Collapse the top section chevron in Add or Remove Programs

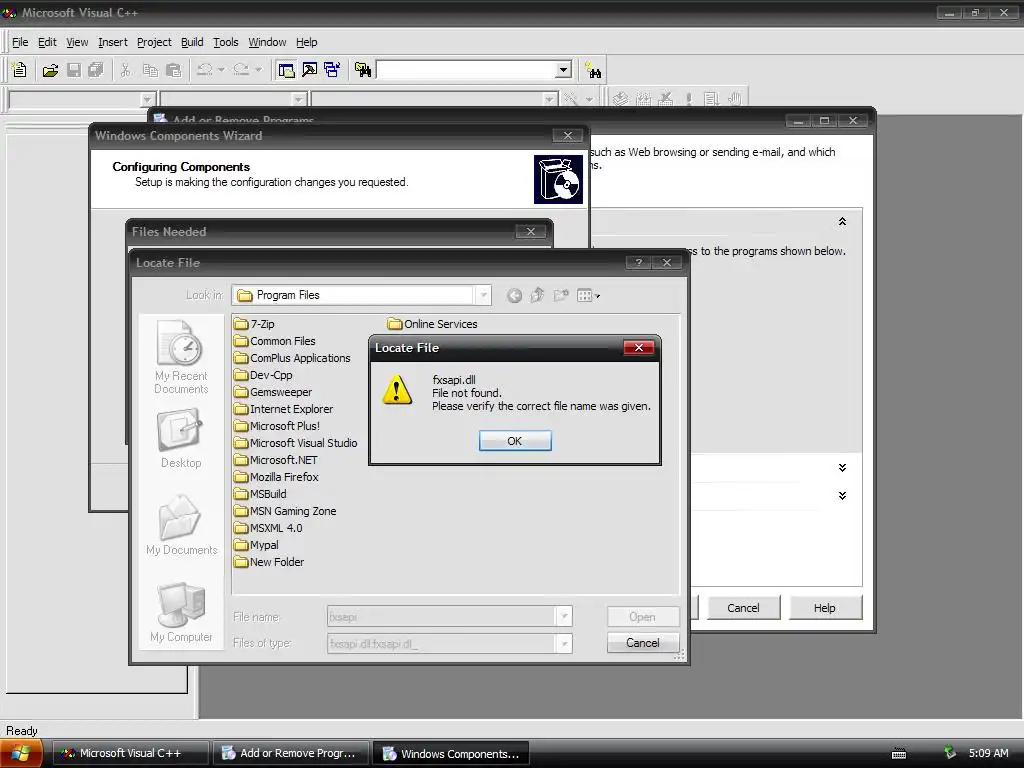pos(842,222)
